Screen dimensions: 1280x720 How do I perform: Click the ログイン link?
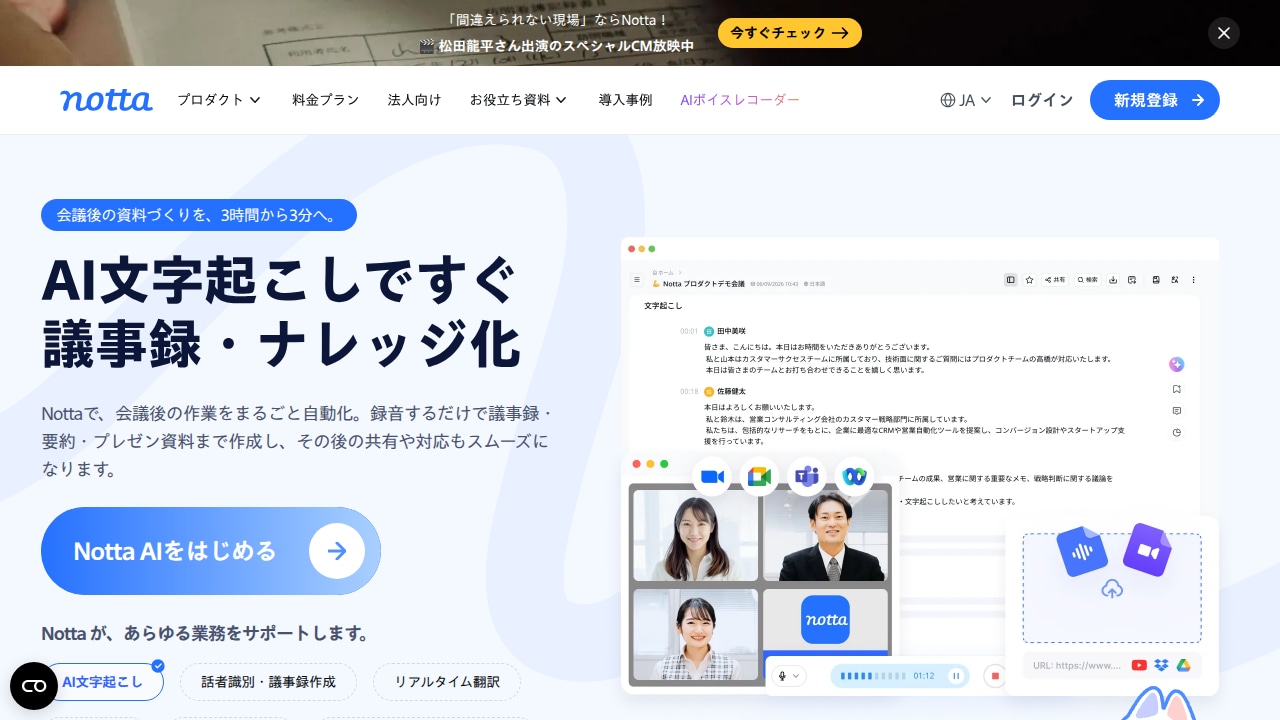[1041, 100]
